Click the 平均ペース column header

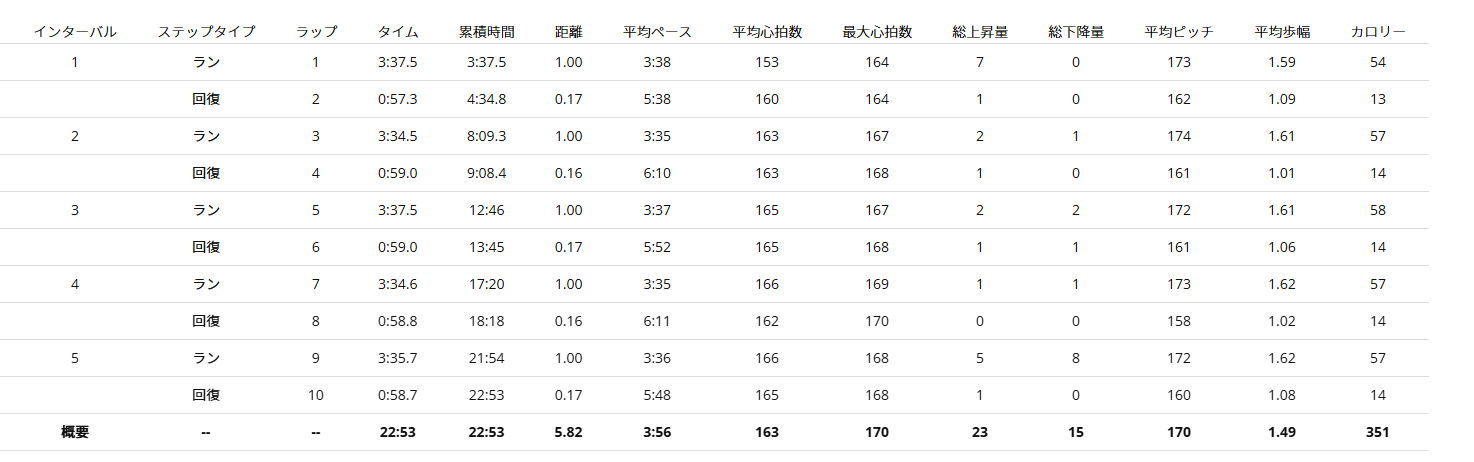(x=657, y=32)
